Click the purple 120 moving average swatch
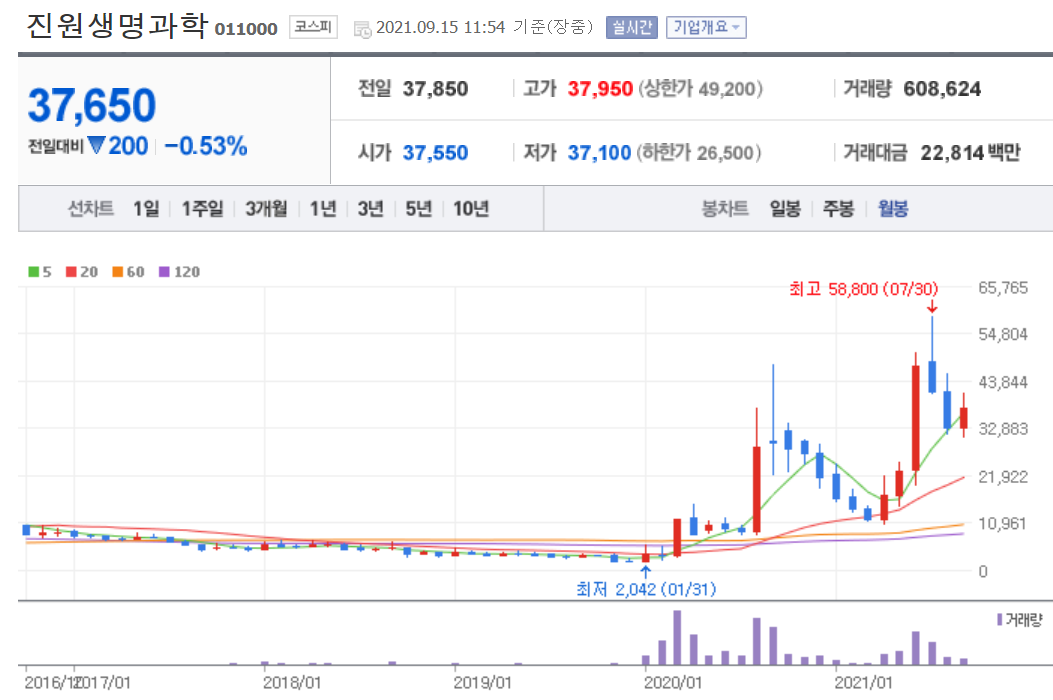Screen dimensions: 1053x700 164,271
